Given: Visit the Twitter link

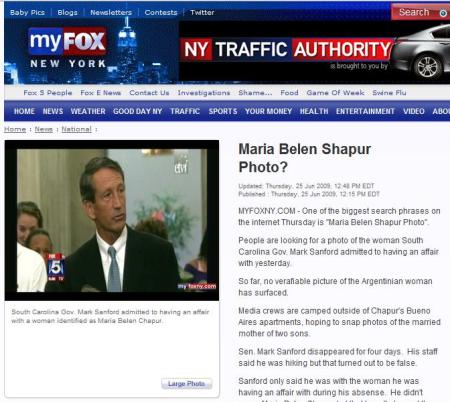Looking at the screenshot, I should [202, 13].
